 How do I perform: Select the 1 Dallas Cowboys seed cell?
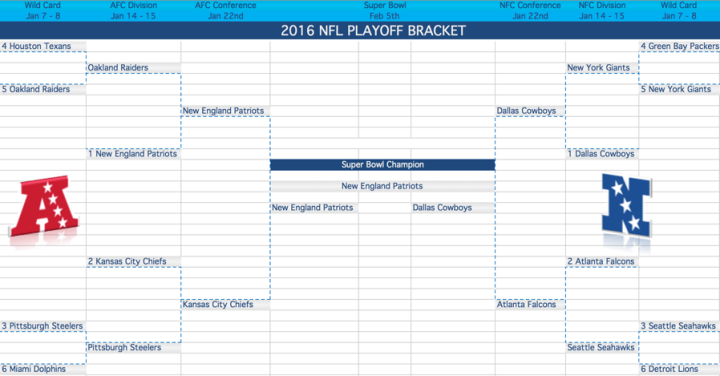click(602, 154)
